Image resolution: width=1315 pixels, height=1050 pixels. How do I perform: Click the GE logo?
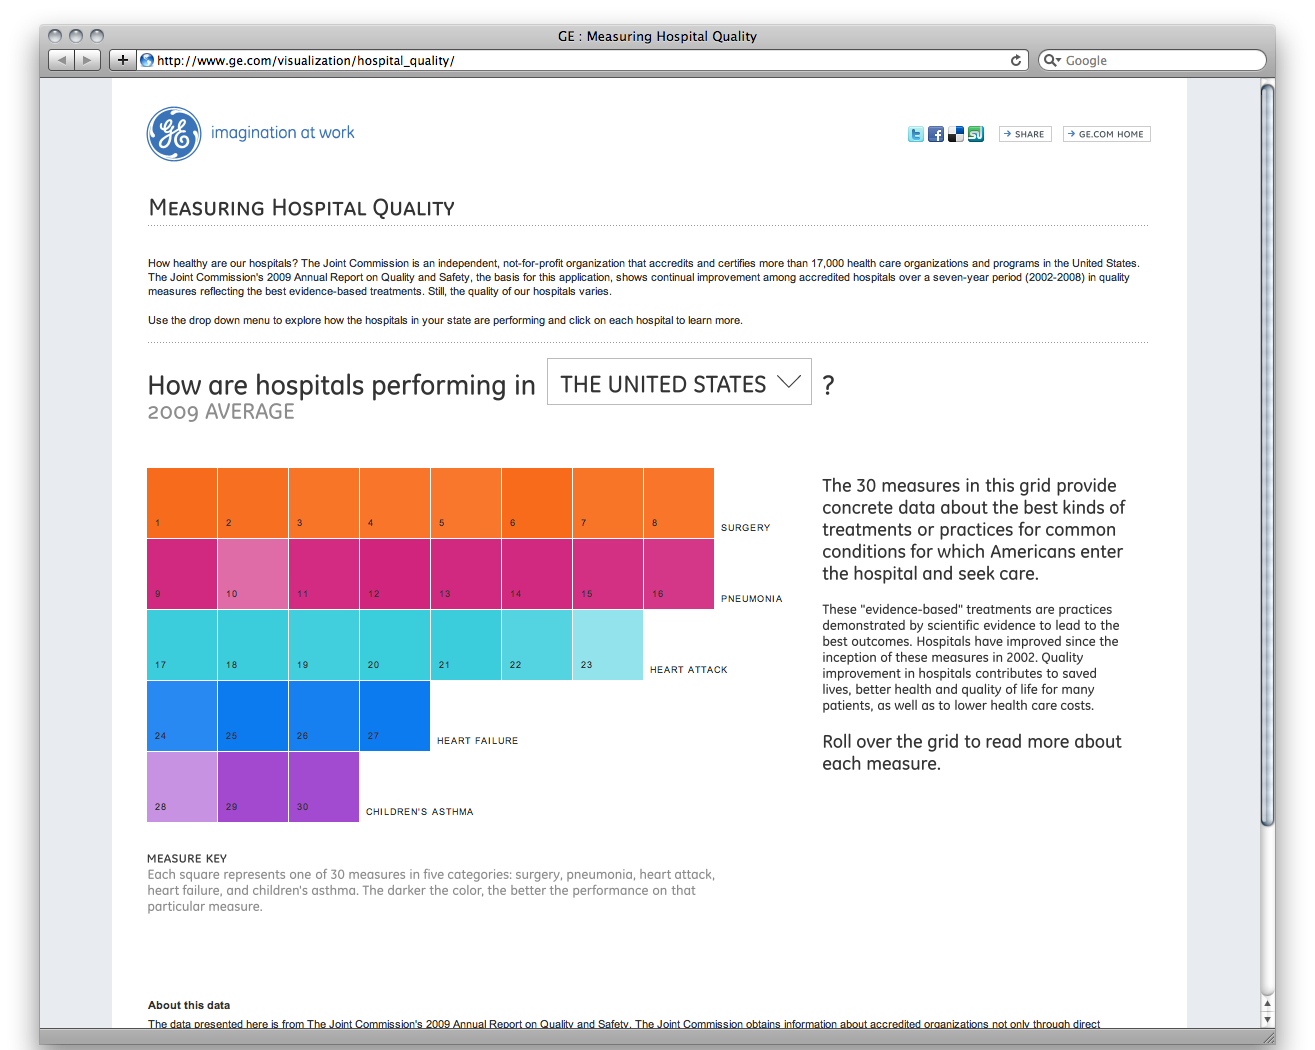pos(174,134)
